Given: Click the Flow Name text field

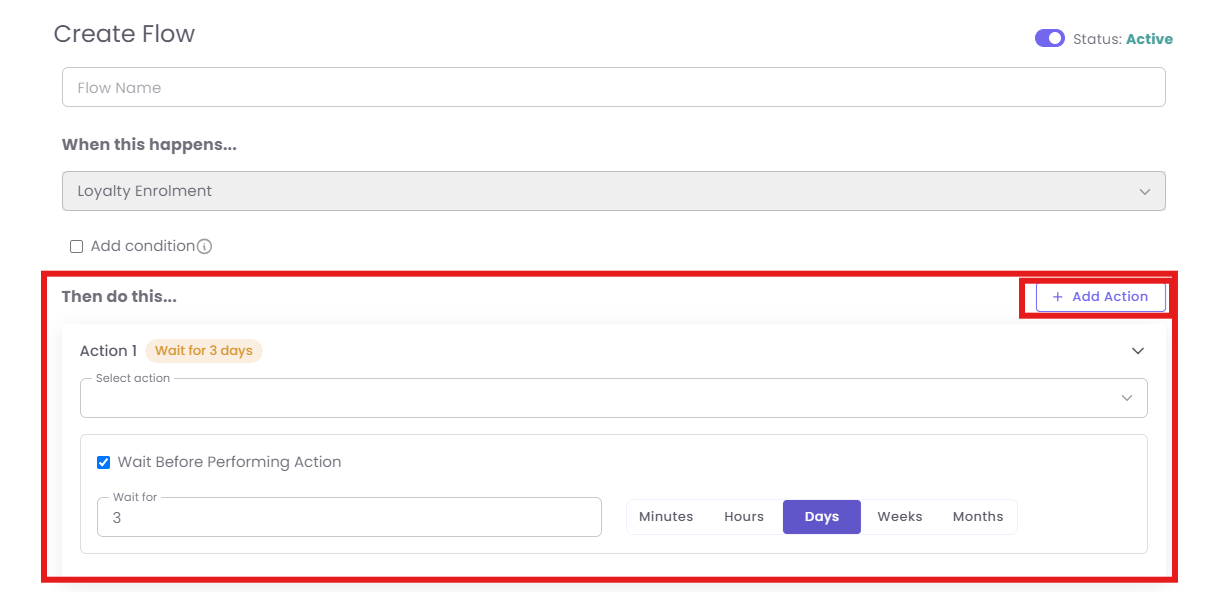Looking at the screenshot, I should click(x=612, y=87).
